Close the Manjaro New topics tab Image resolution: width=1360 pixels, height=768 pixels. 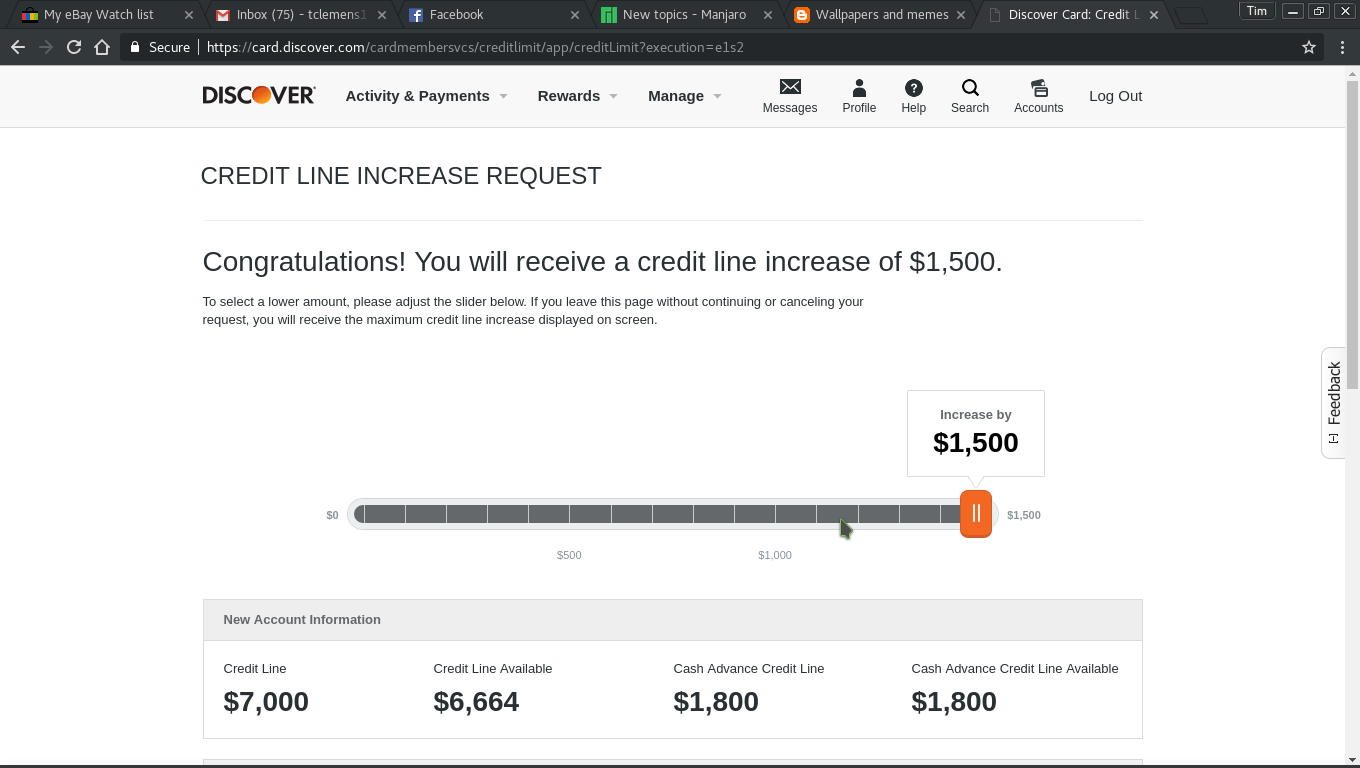768,15
